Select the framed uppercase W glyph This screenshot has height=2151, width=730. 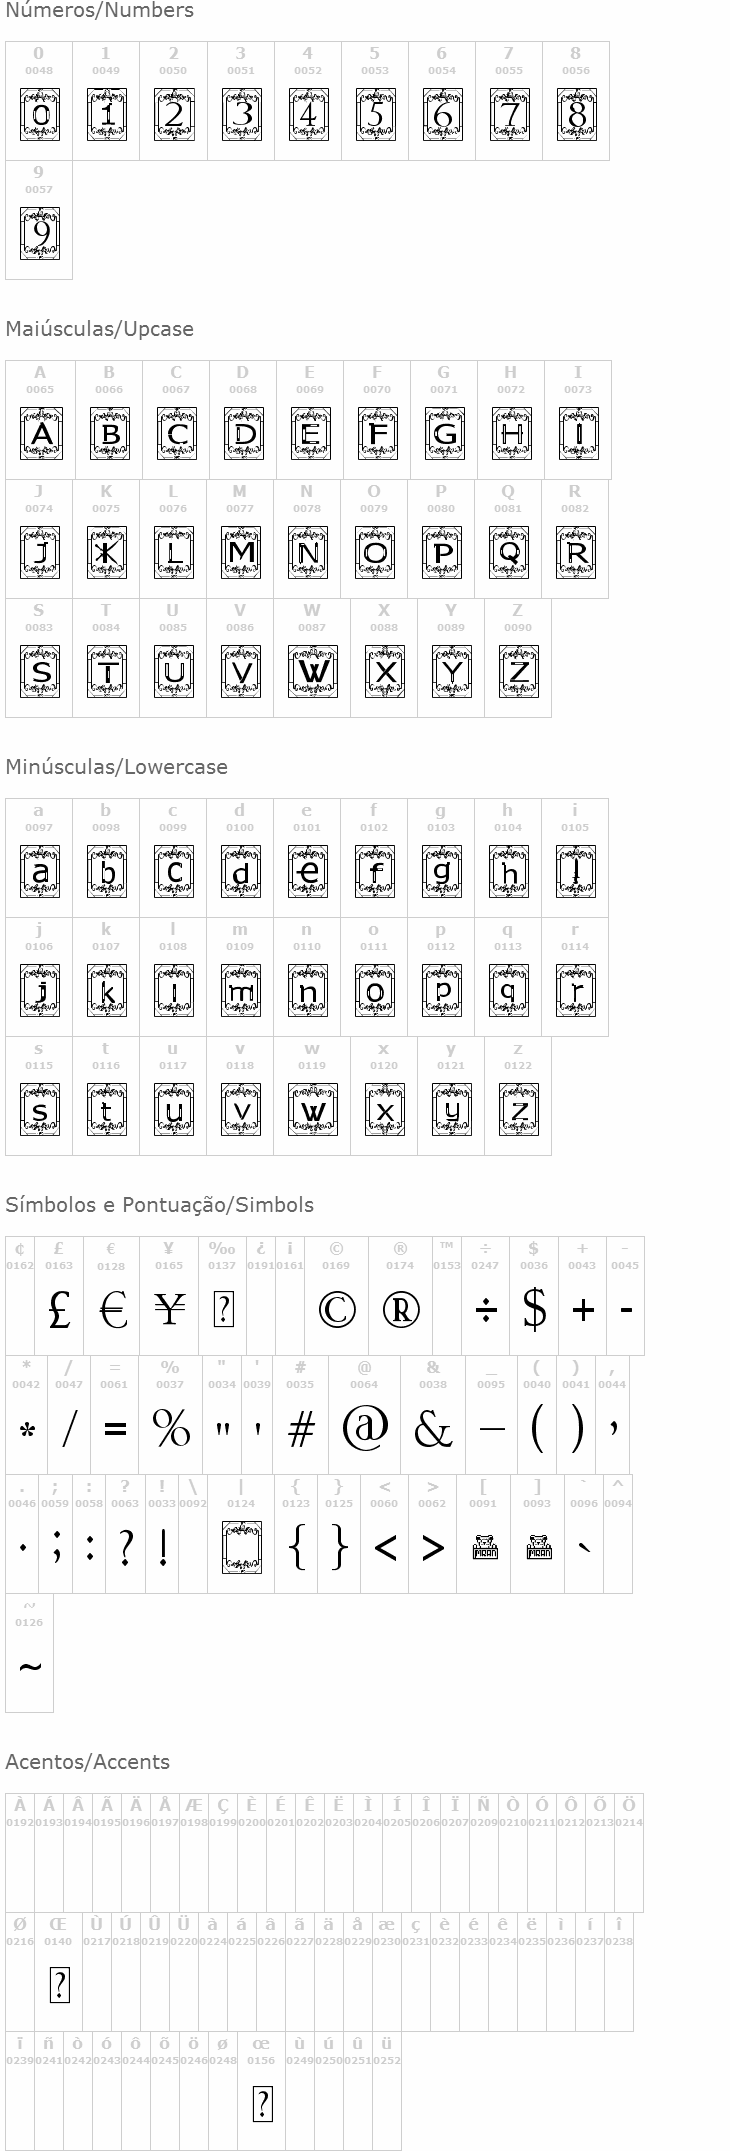click(x=312, y=671)
